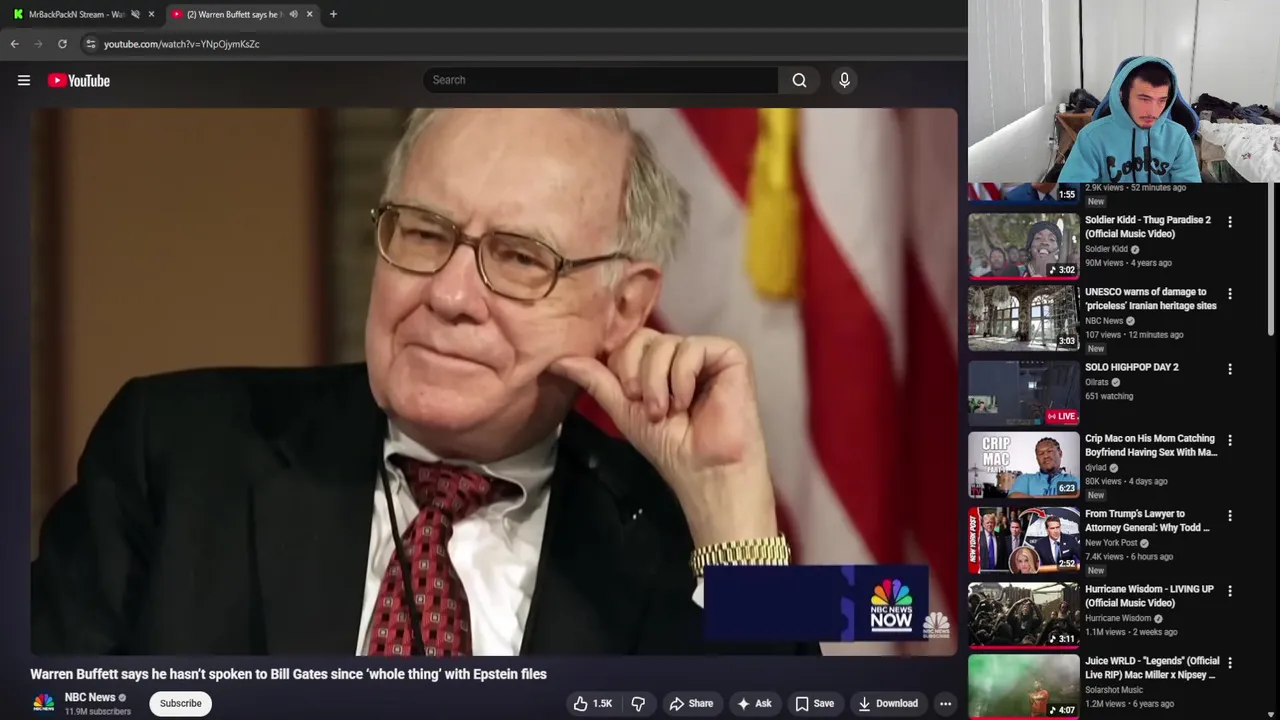Unmute the MrBackPackN Stream tab
Image resolution: width=1280 pixels, height=720 pixels.
click(135, 14)
